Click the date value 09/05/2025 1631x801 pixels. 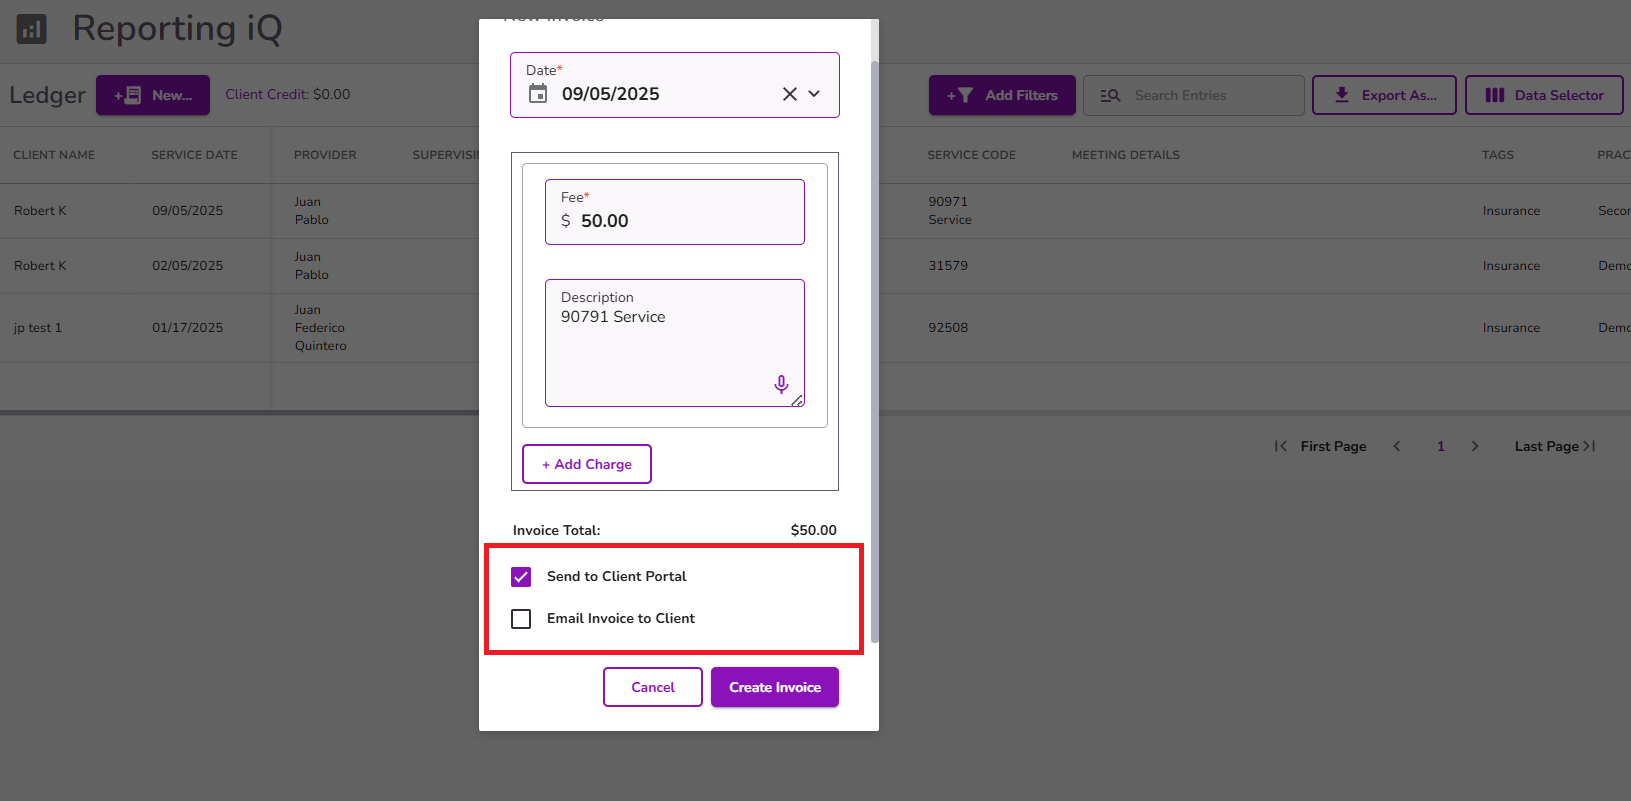tap(611, 94)
